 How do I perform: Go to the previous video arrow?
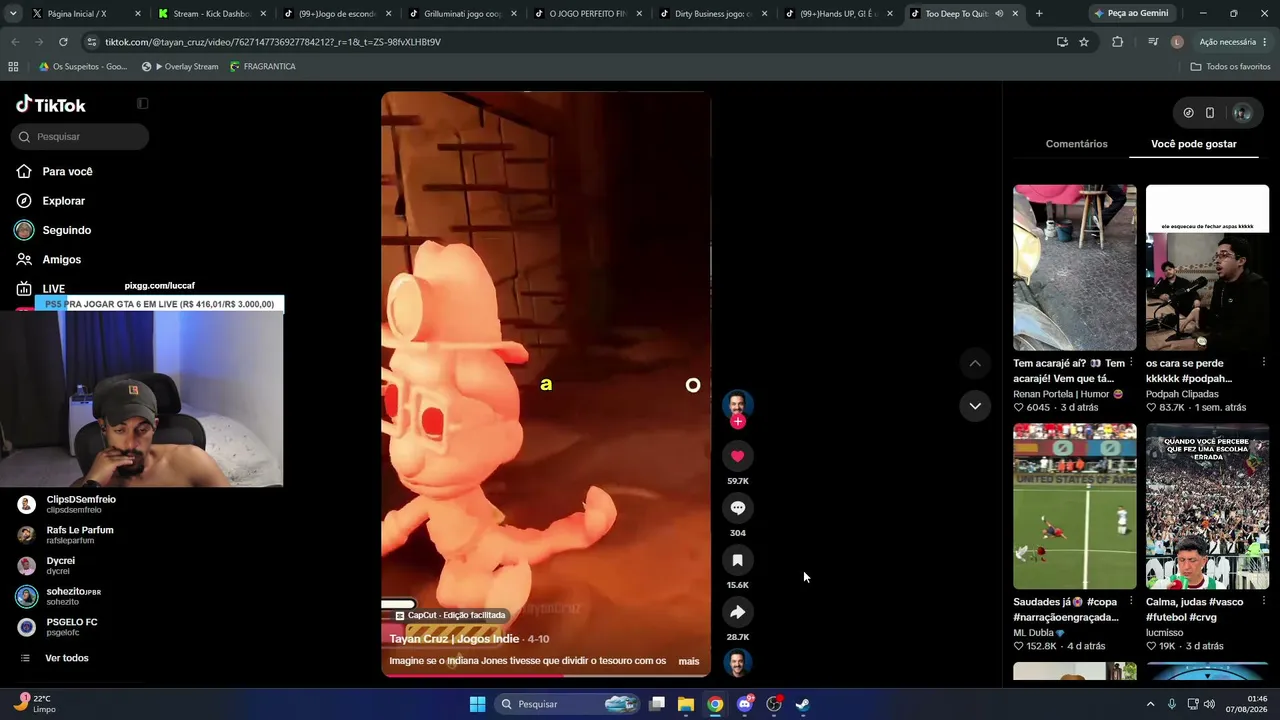tap(975, 363)
